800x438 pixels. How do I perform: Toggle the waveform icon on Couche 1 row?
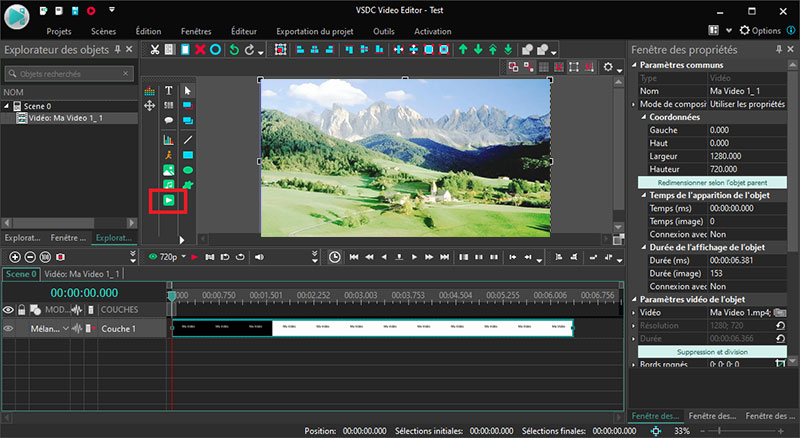click(77, 329)
